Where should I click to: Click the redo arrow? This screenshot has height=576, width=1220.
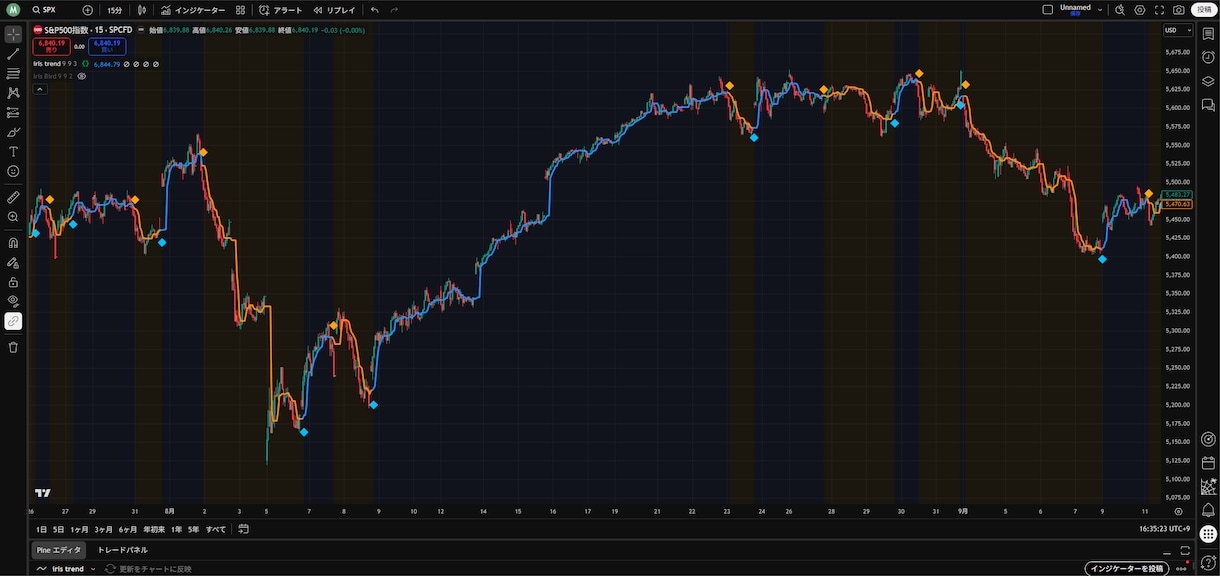pyautogui.click(x=395, y=10)
